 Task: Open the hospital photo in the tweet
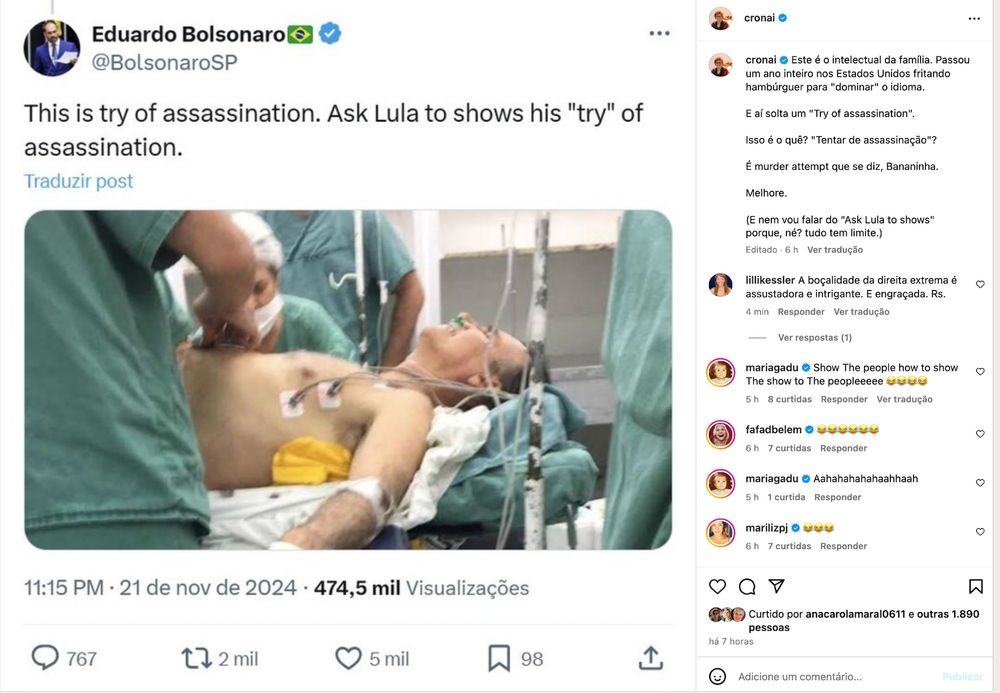point(348,380)
